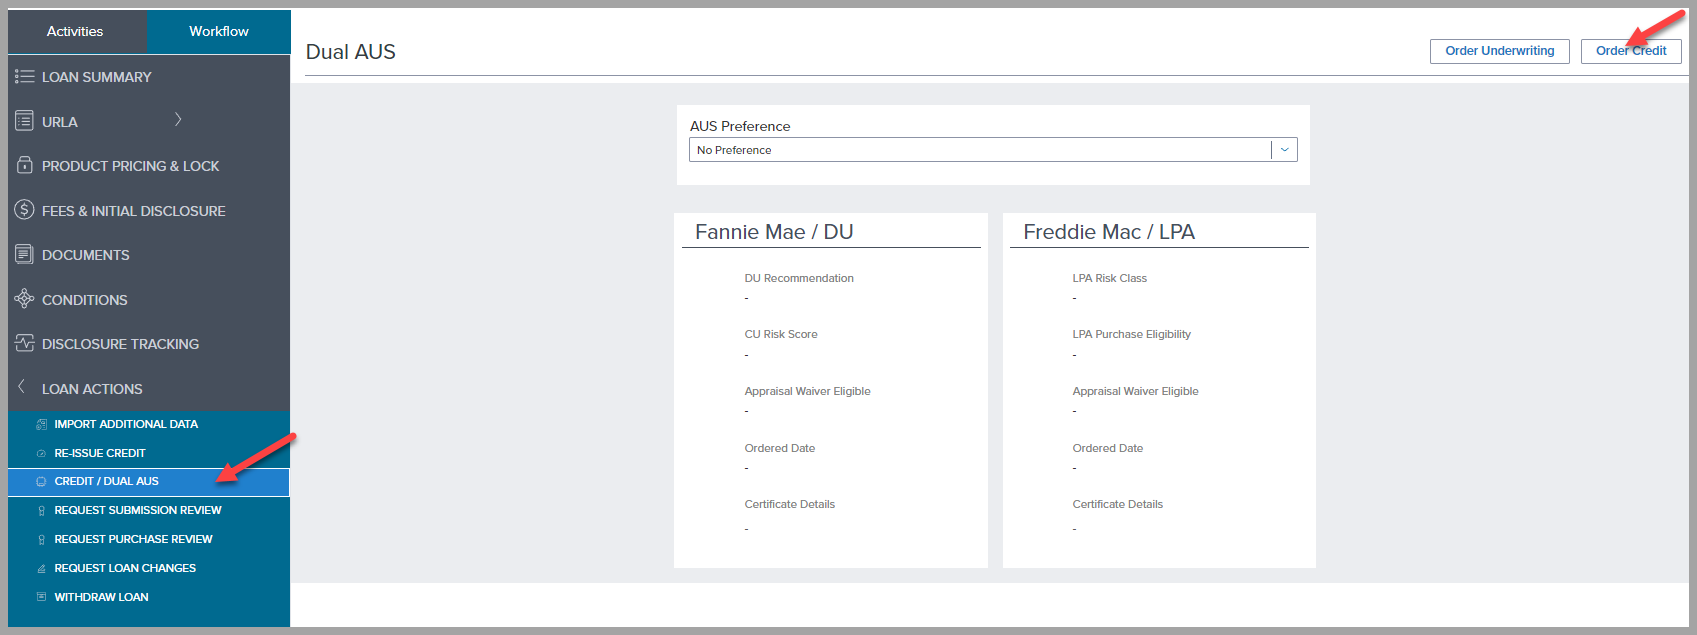Collapse the Loan Actions section chevron
Image resolution: width=1697 pixels, height=635 pixels.
tap(21, 387)
